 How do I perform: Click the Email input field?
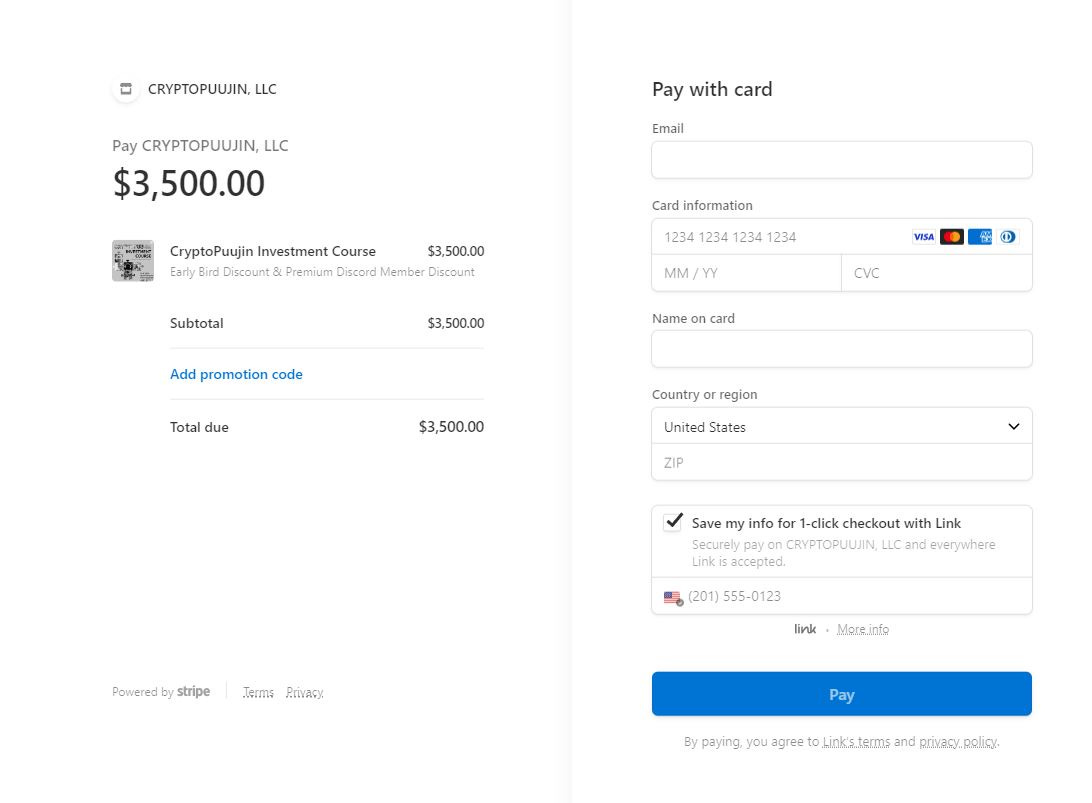(841, 160)
